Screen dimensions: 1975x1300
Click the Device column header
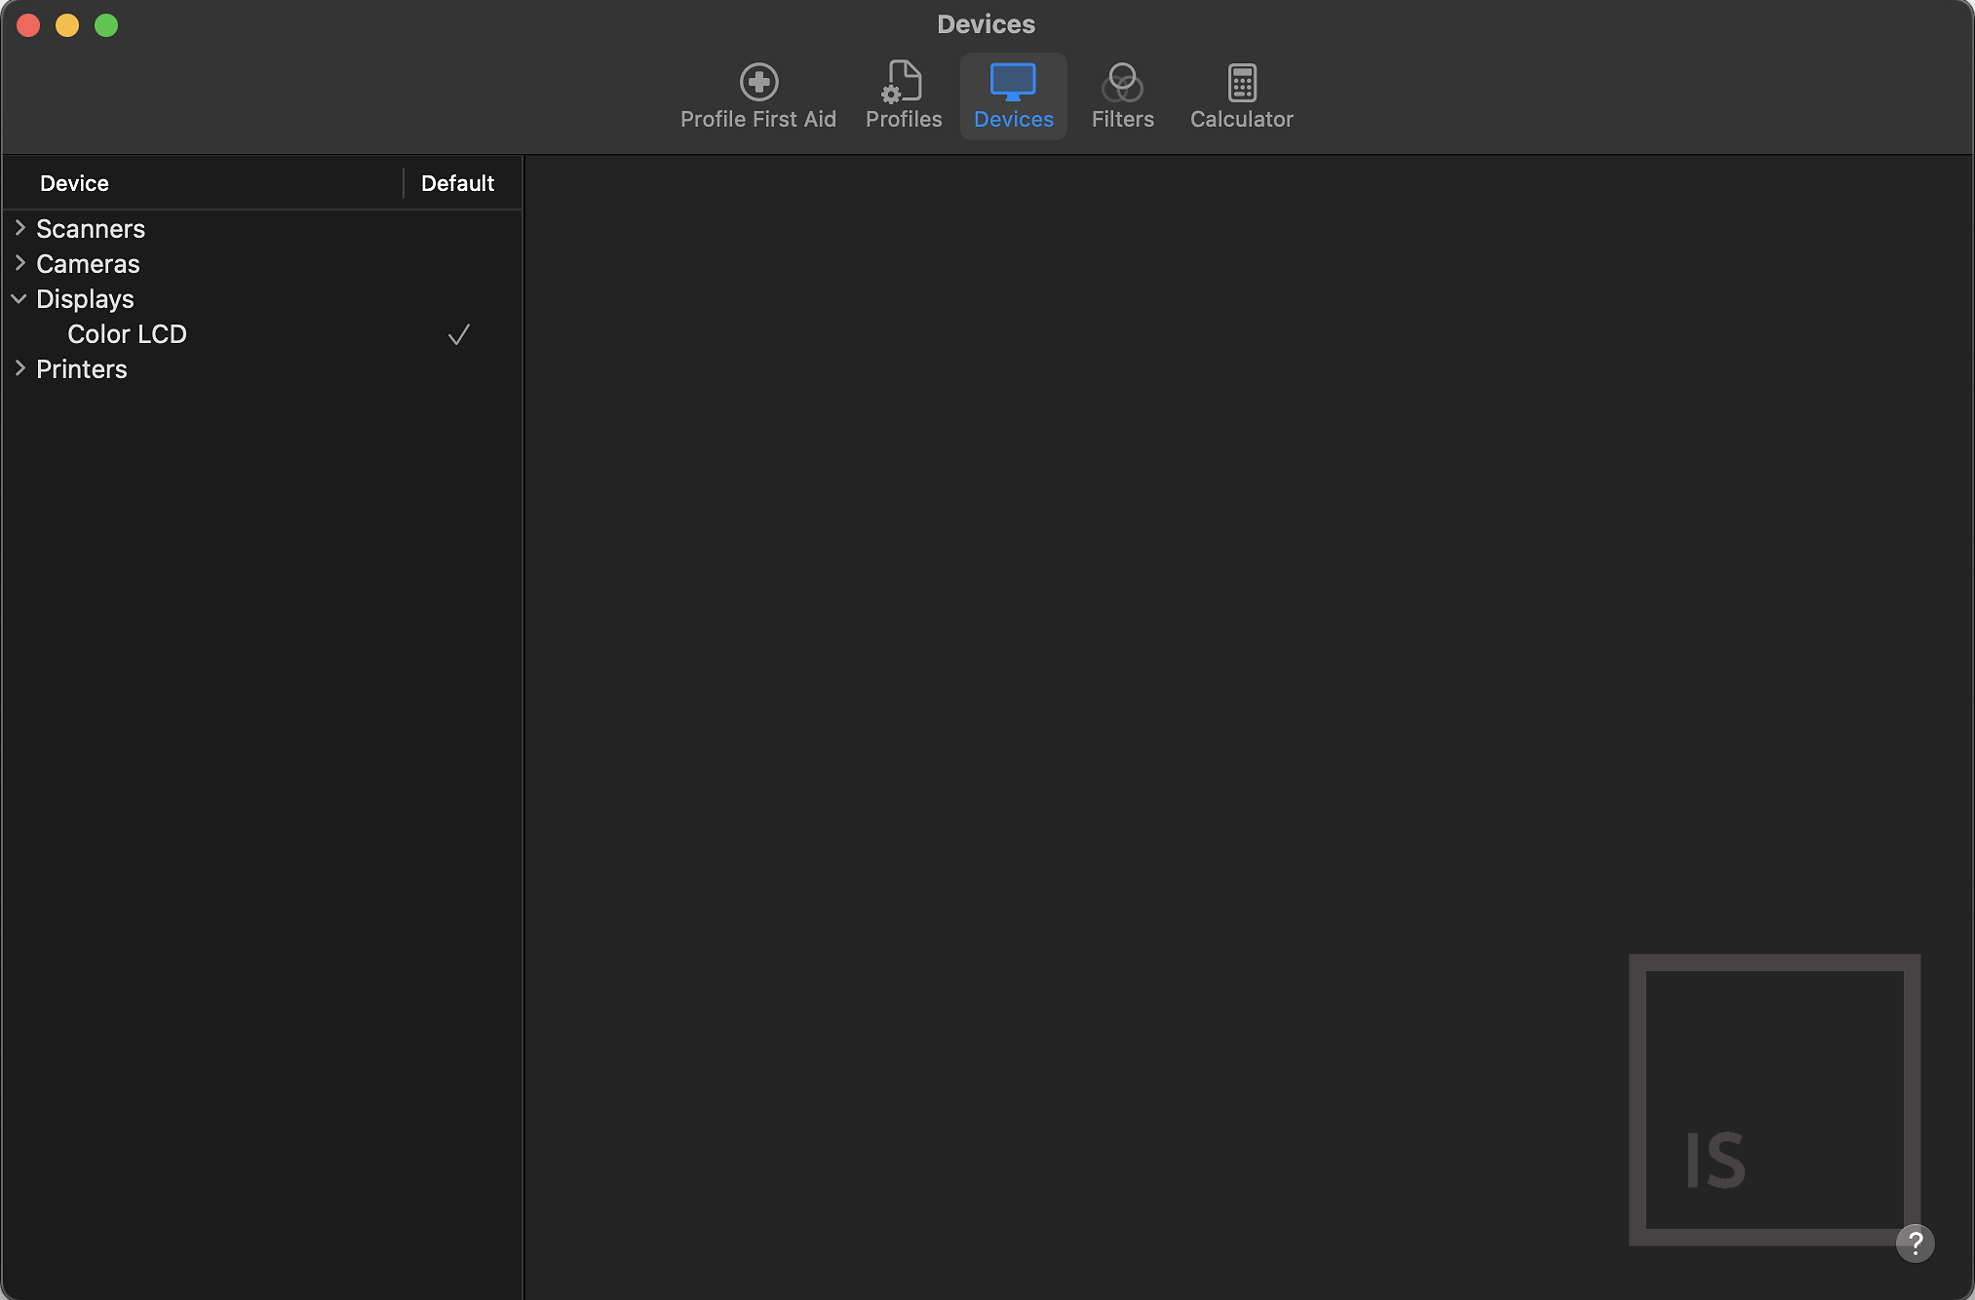(x=74, y=183)
